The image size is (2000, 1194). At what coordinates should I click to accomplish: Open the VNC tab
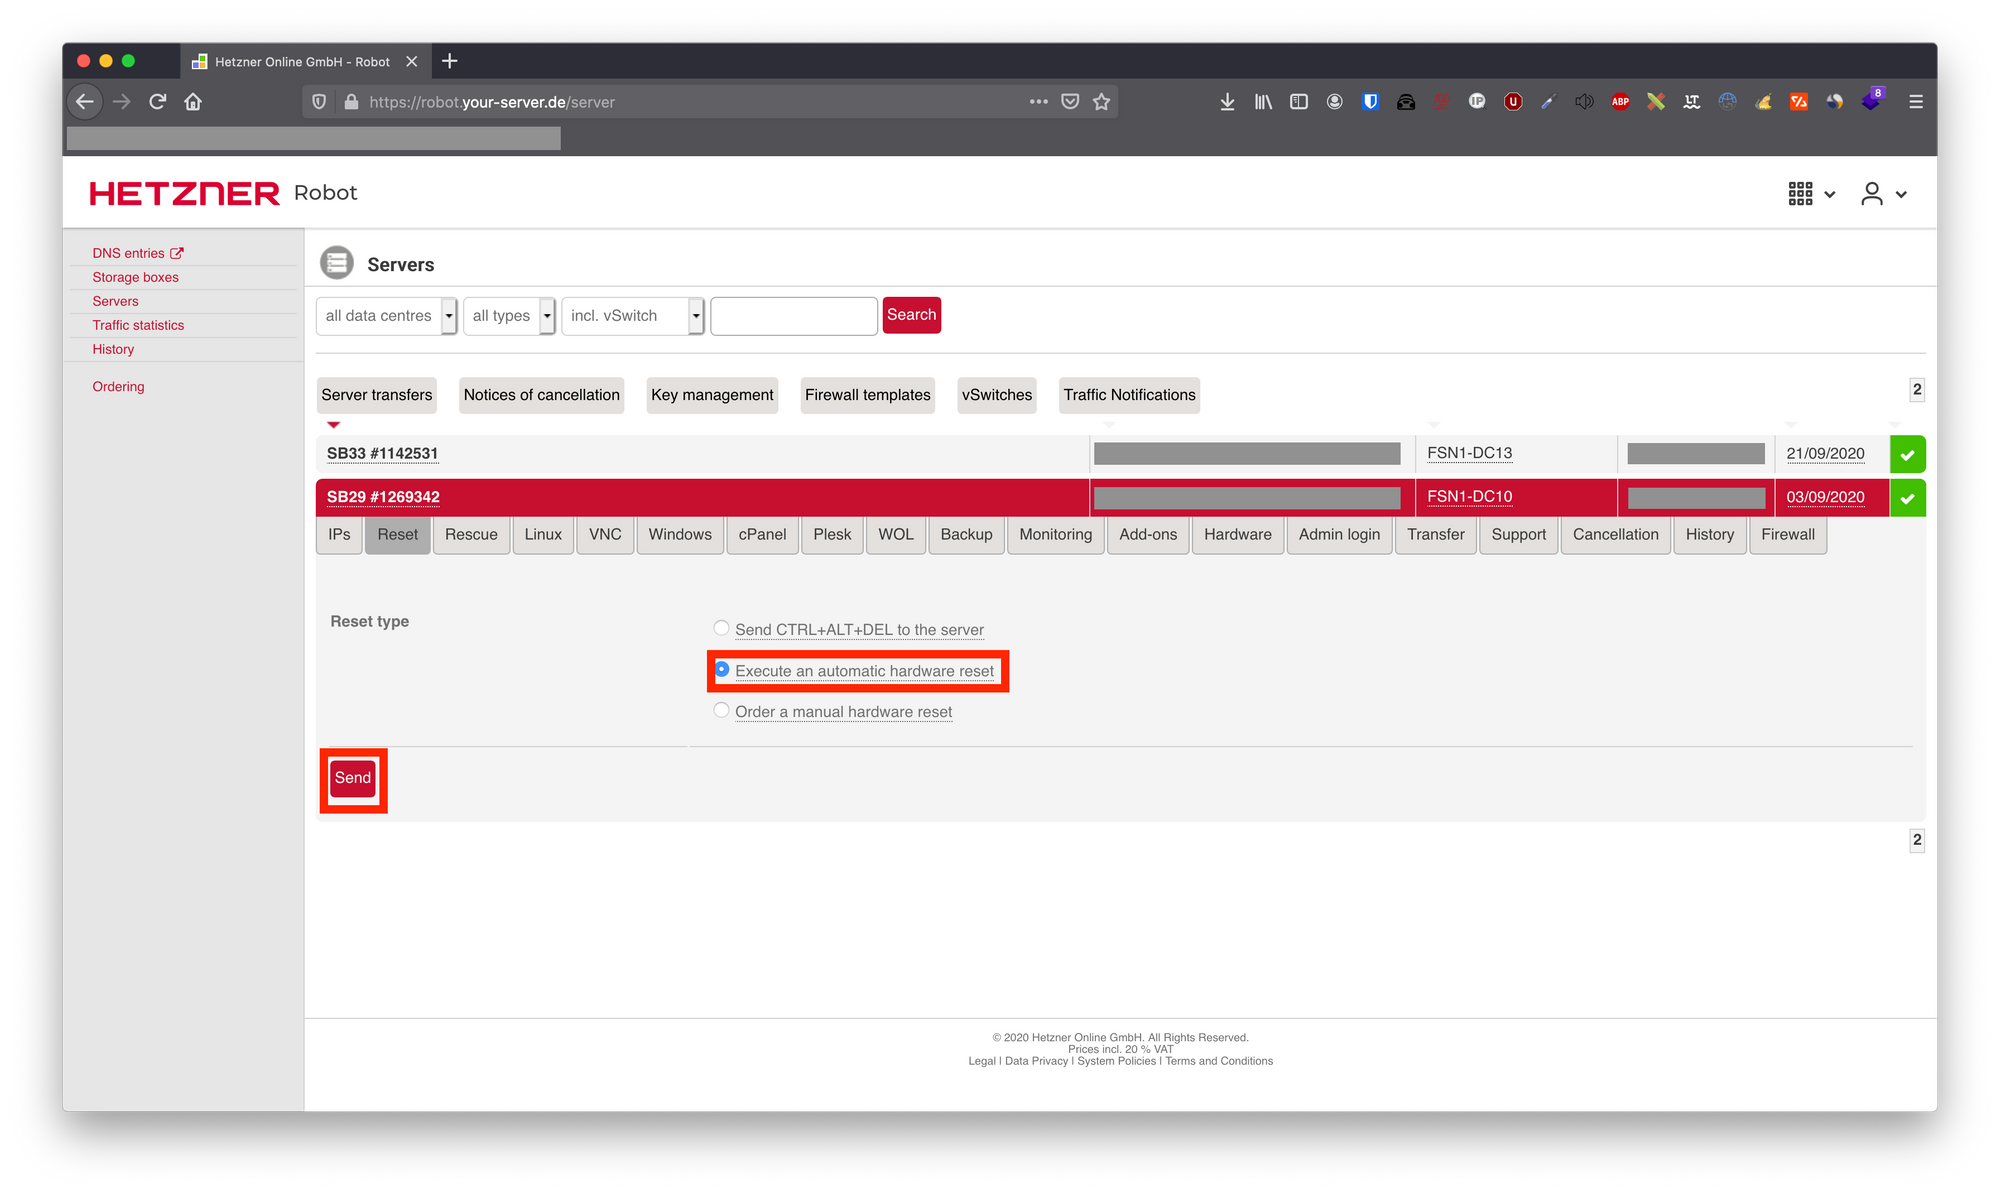coord(605,535)
